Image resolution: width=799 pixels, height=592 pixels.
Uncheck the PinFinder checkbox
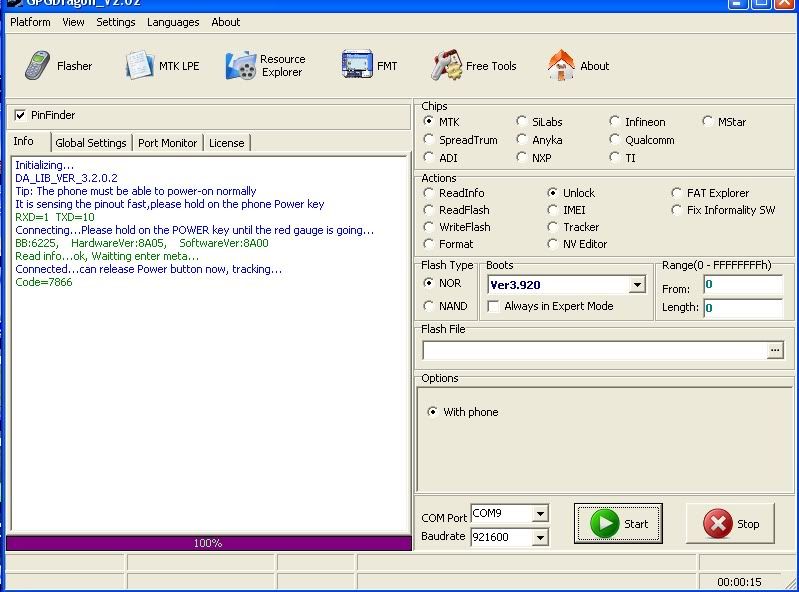[20, 115]
